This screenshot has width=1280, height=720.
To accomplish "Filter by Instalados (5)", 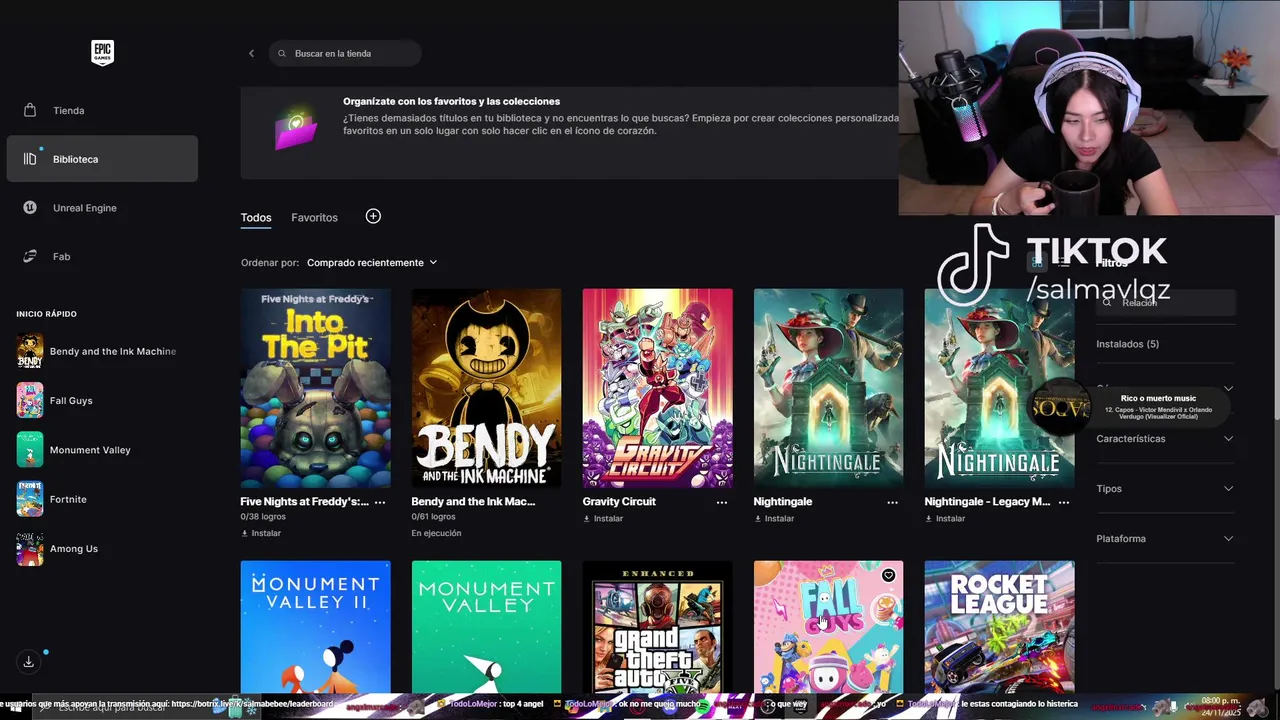I will [1127, 344].
